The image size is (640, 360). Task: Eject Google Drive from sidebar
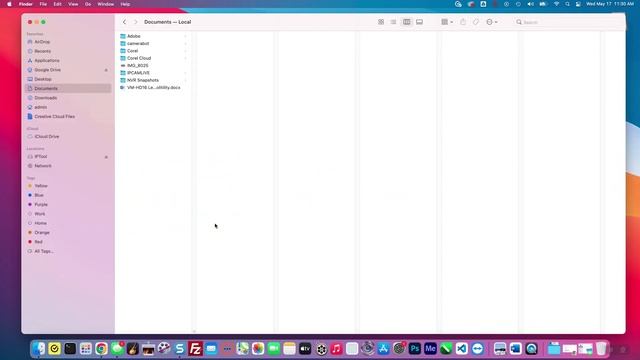[x=106, y=70]
